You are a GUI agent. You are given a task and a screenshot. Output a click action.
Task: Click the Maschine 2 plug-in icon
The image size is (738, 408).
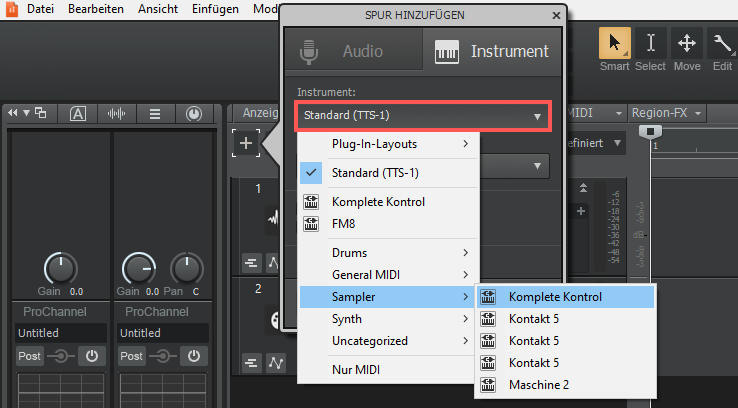coord(488,385)
